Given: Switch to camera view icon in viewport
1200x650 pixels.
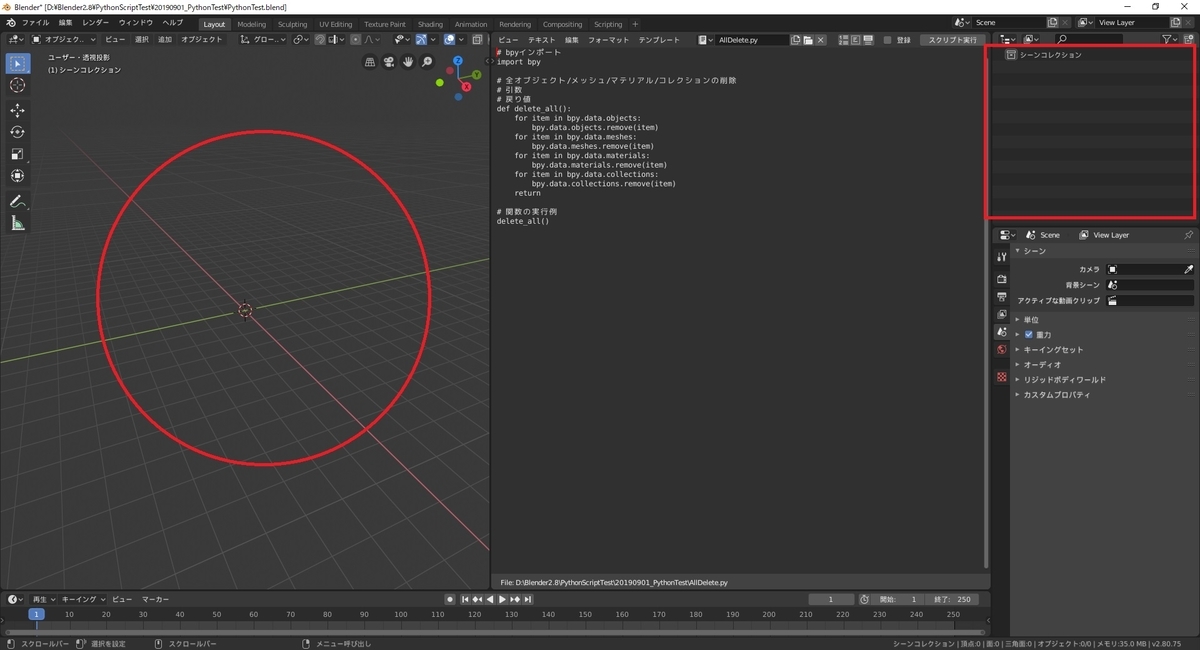Looking at the screenshot, I should pos(388,61).
